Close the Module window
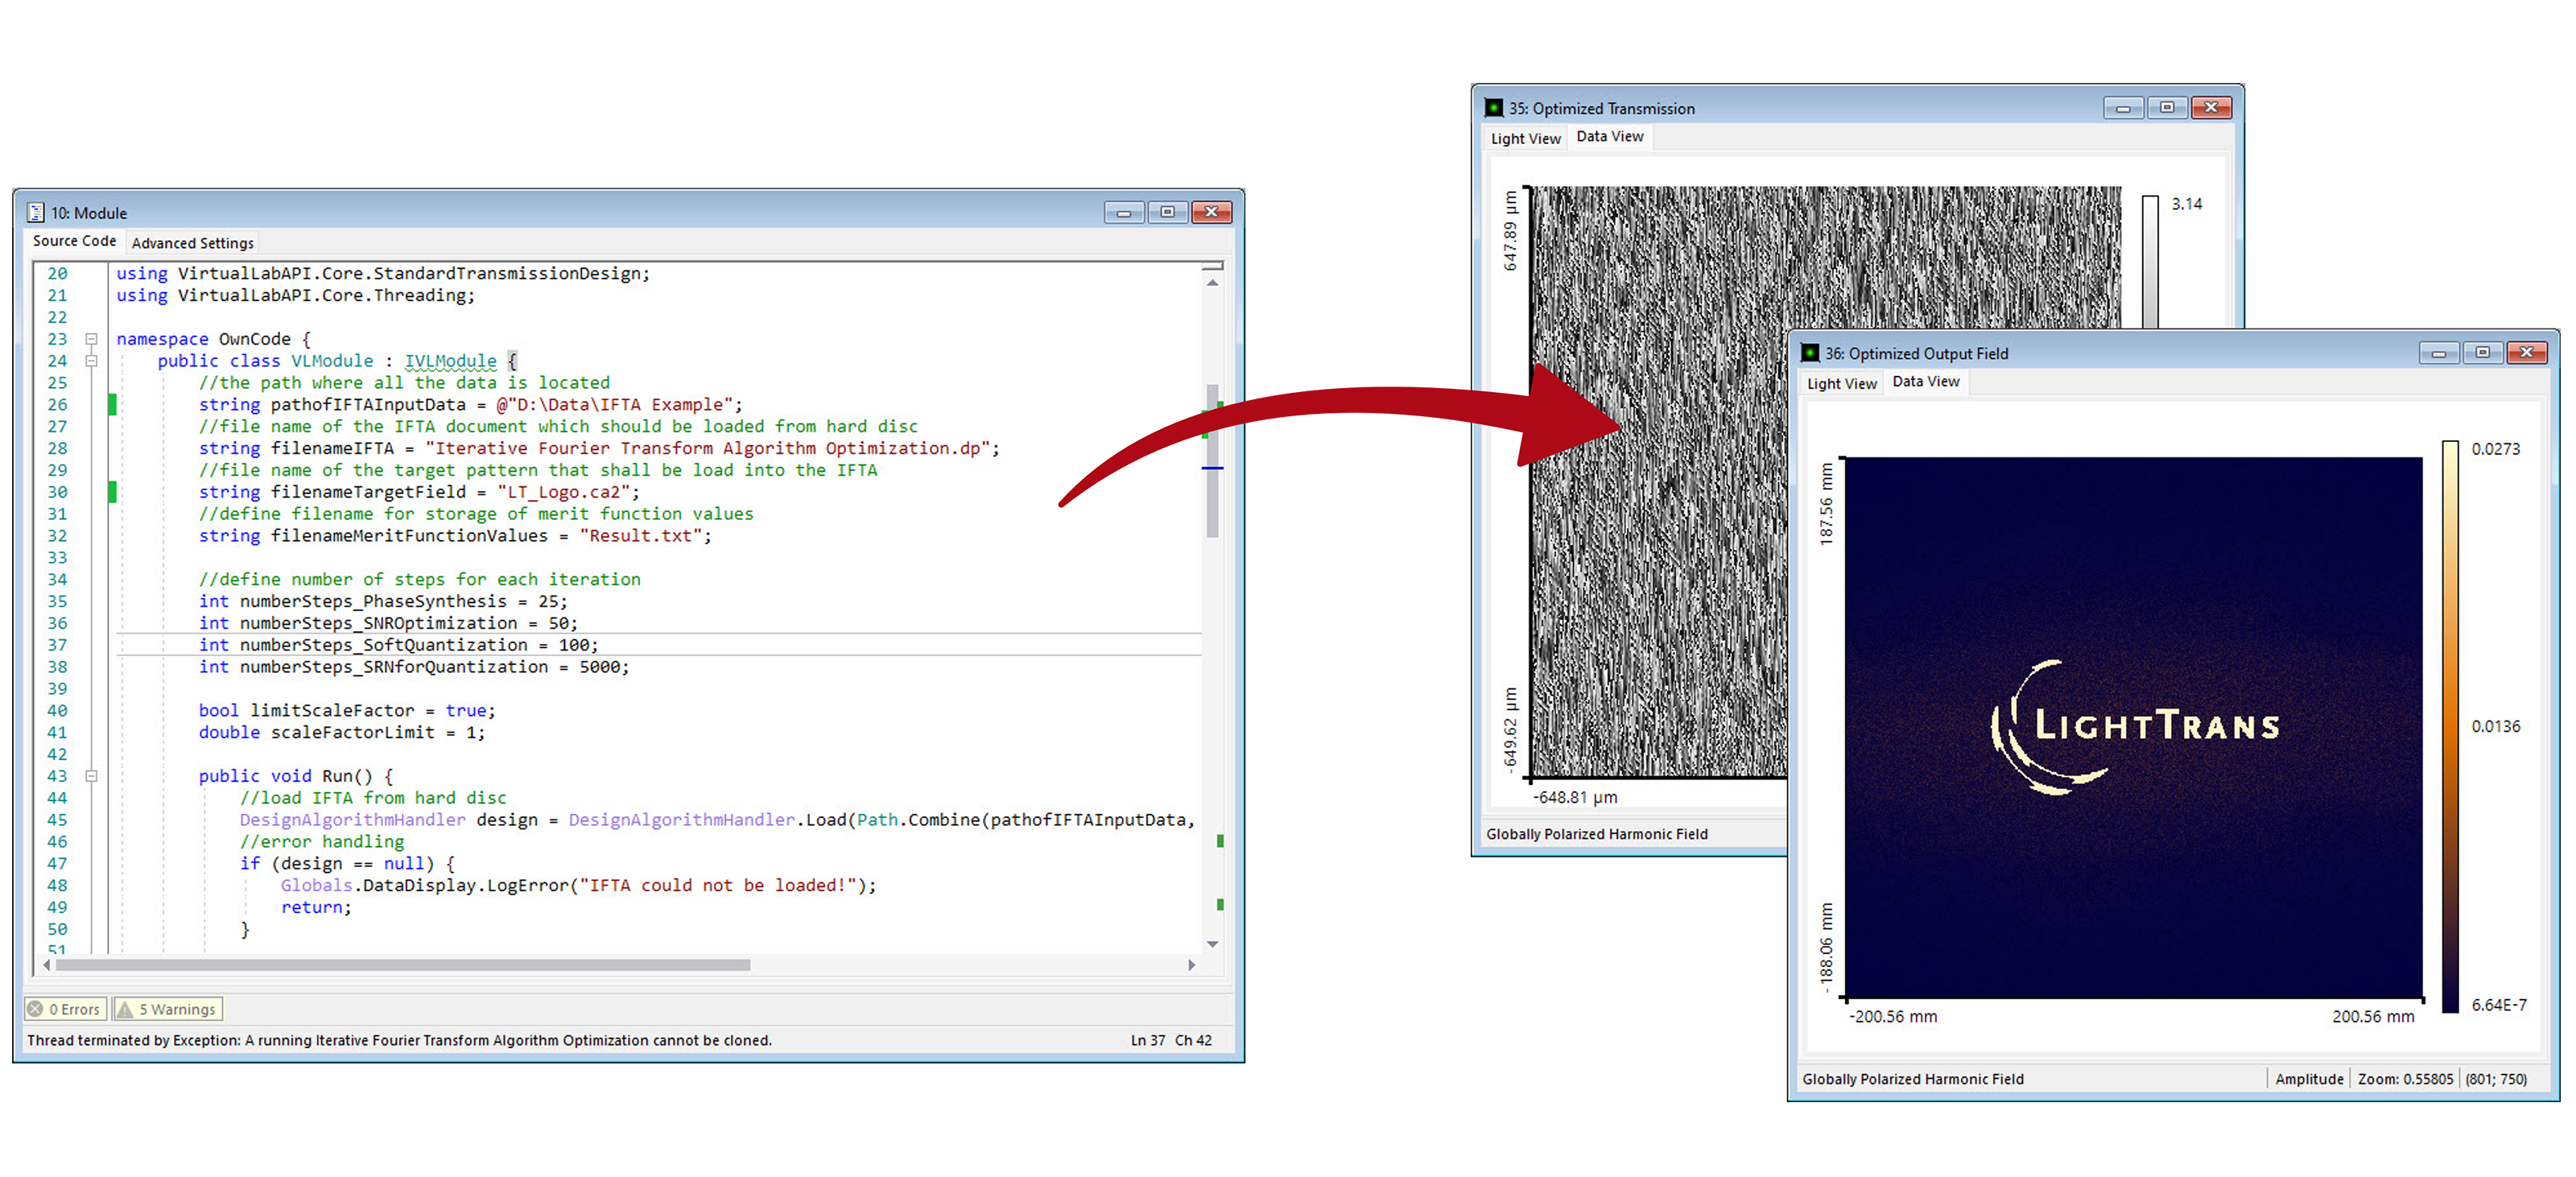Viewport: 2576px width, 1177px height. pyautogui.click(x=1211, y=212)
